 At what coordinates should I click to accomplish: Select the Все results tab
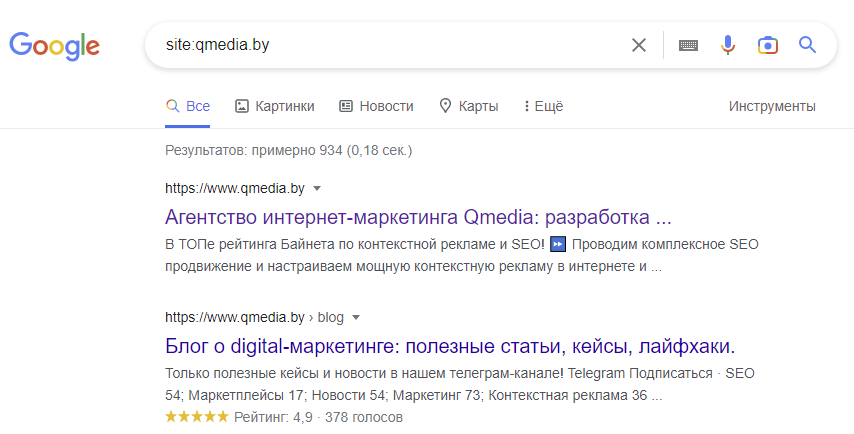click(187, 106)
